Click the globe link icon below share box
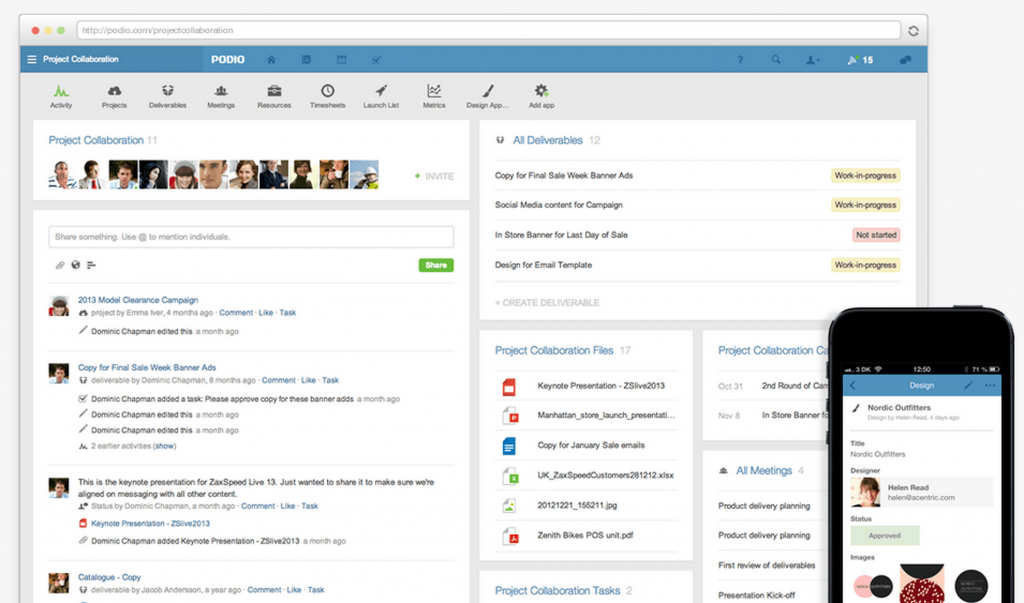Image resolution: width=1024 pixels, height=603 pixels. tap(76, 265)
